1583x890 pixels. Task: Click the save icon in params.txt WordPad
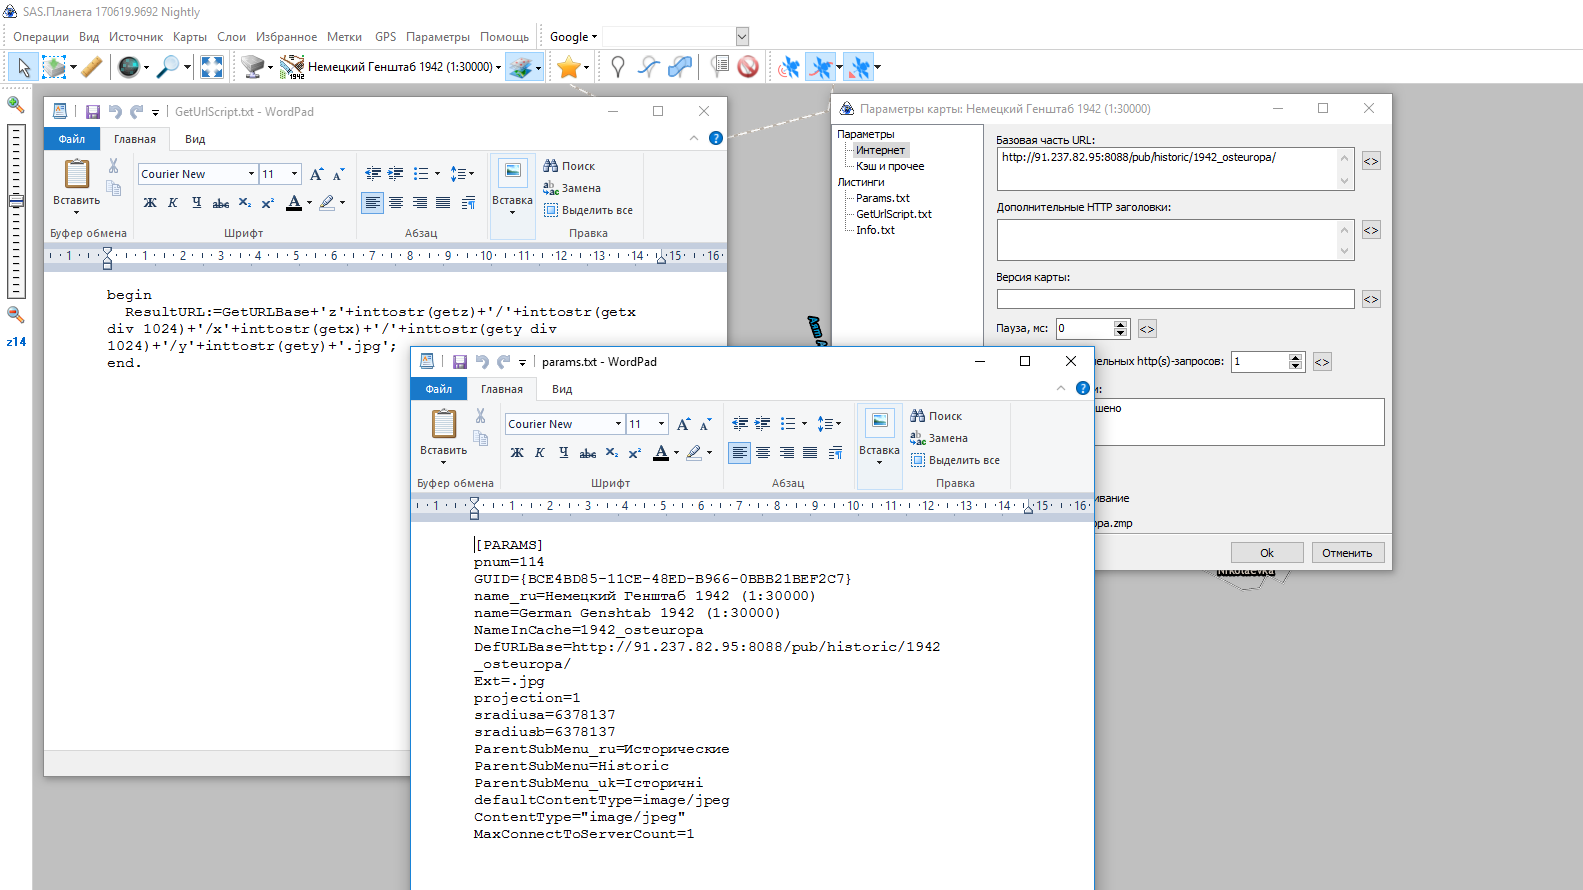460,362
